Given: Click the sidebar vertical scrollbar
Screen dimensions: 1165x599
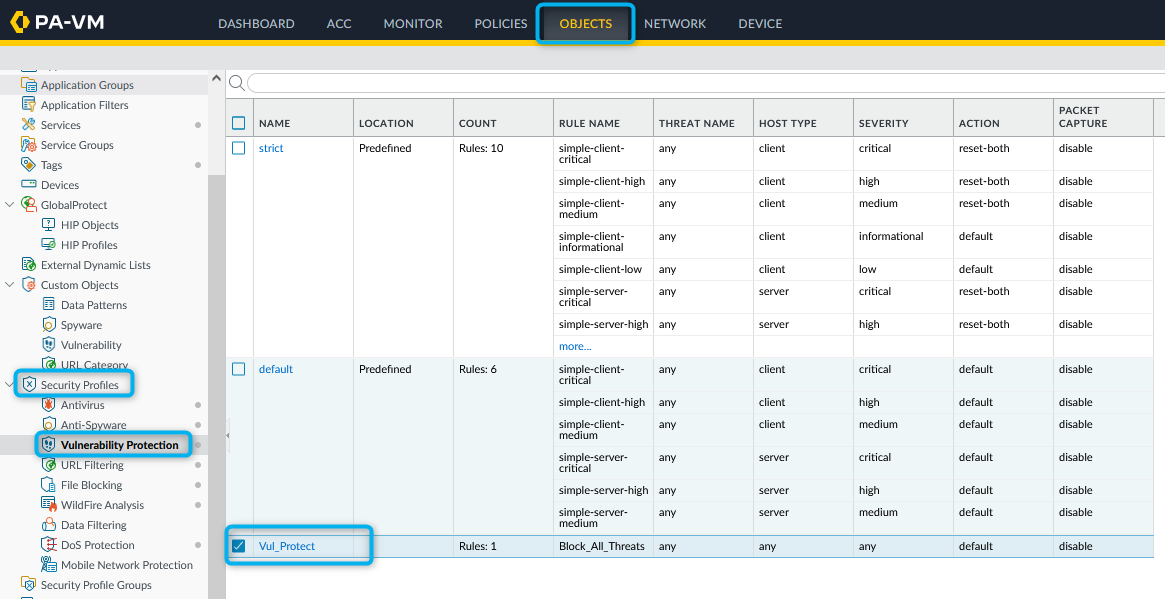Looking at the screenshot, I should (216, 300).
